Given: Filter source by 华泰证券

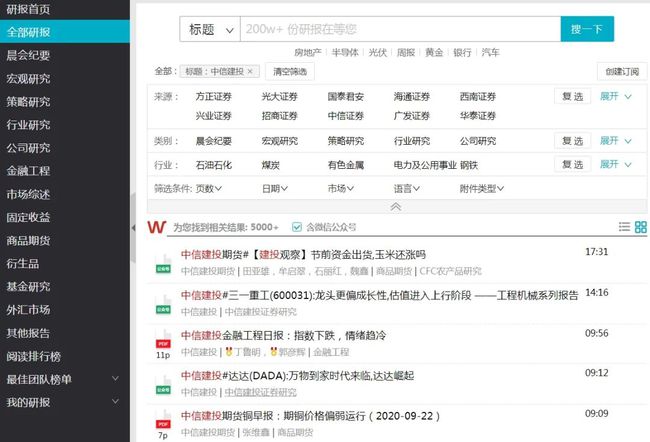Looking at the screenshot, I should [x=478, y=116].
